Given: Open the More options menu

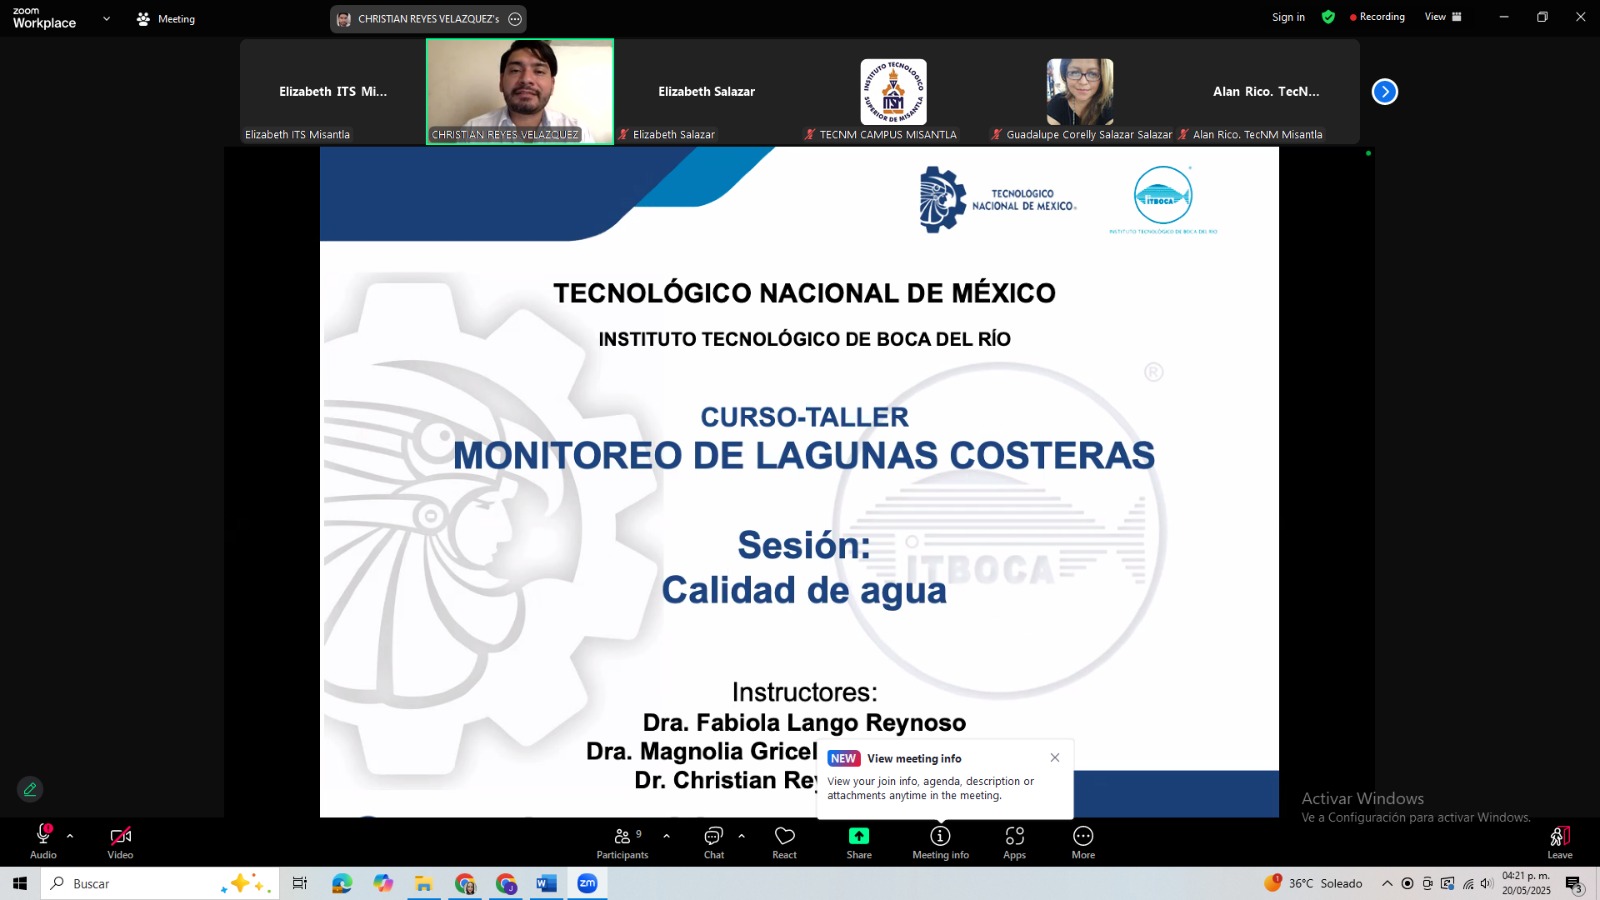Looking at the screenshot, I should tap(1083, 841).
